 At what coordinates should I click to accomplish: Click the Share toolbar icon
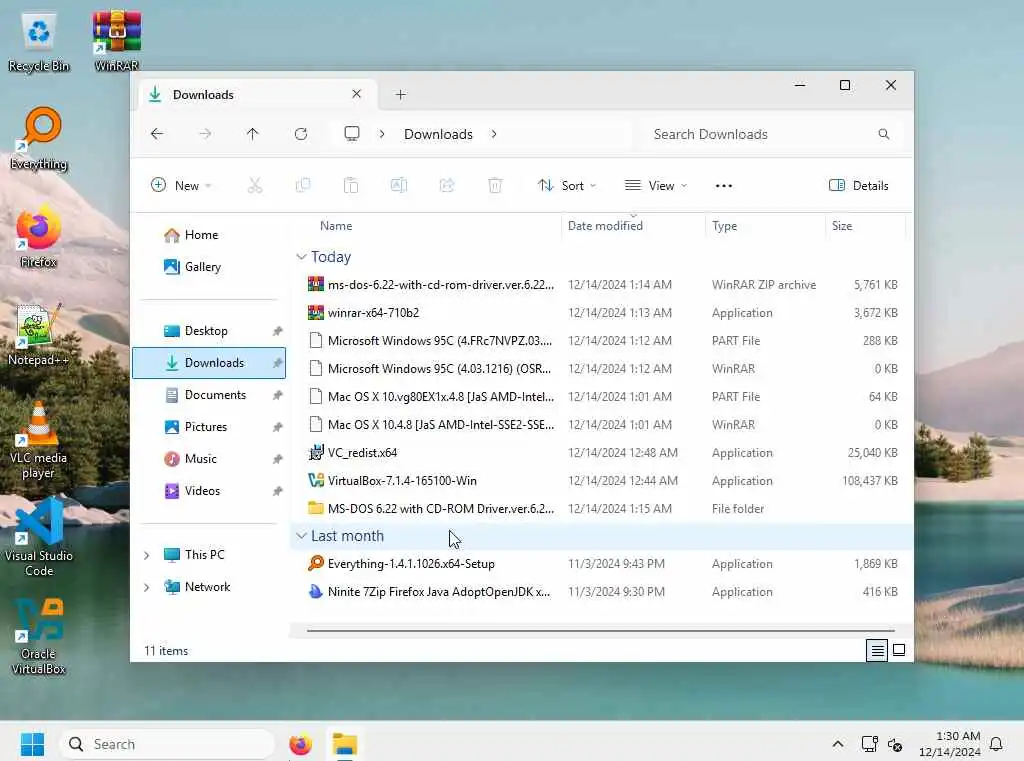(447, 186)
